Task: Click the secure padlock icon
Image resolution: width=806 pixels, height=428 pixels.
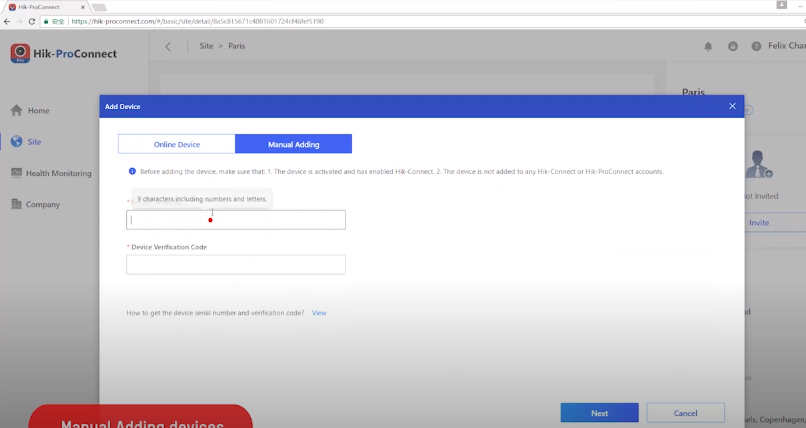Action: point(46,21)
